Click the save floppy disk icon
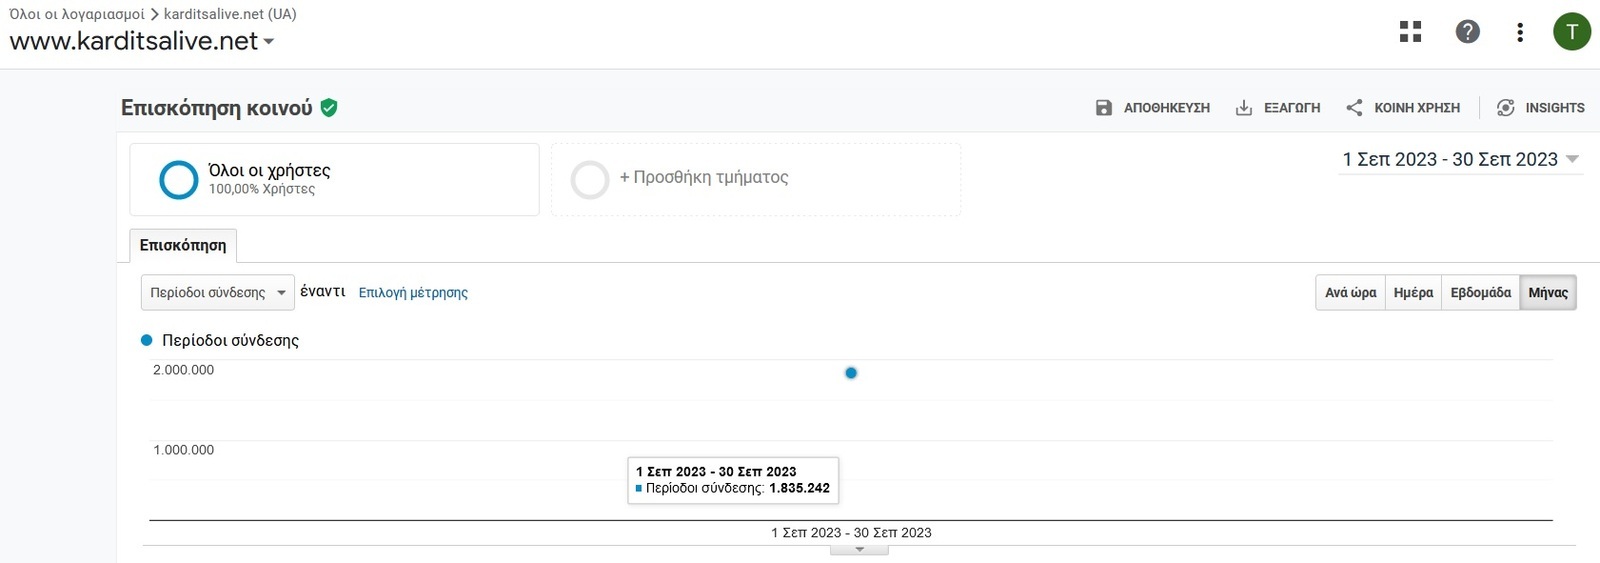The width and height of the screenshot is (1600, 563). click(x=1104, y=108)
